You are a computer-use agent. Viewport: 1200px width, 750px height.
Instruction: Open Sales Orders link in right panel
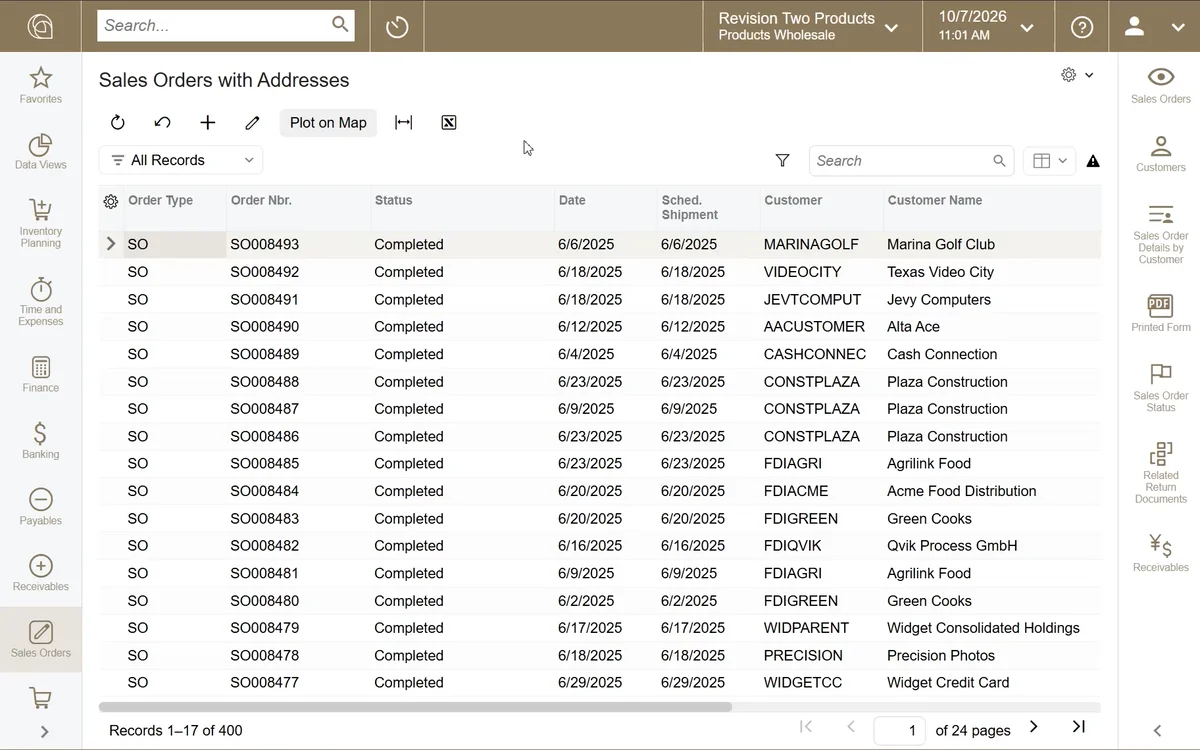[1161, 86]
